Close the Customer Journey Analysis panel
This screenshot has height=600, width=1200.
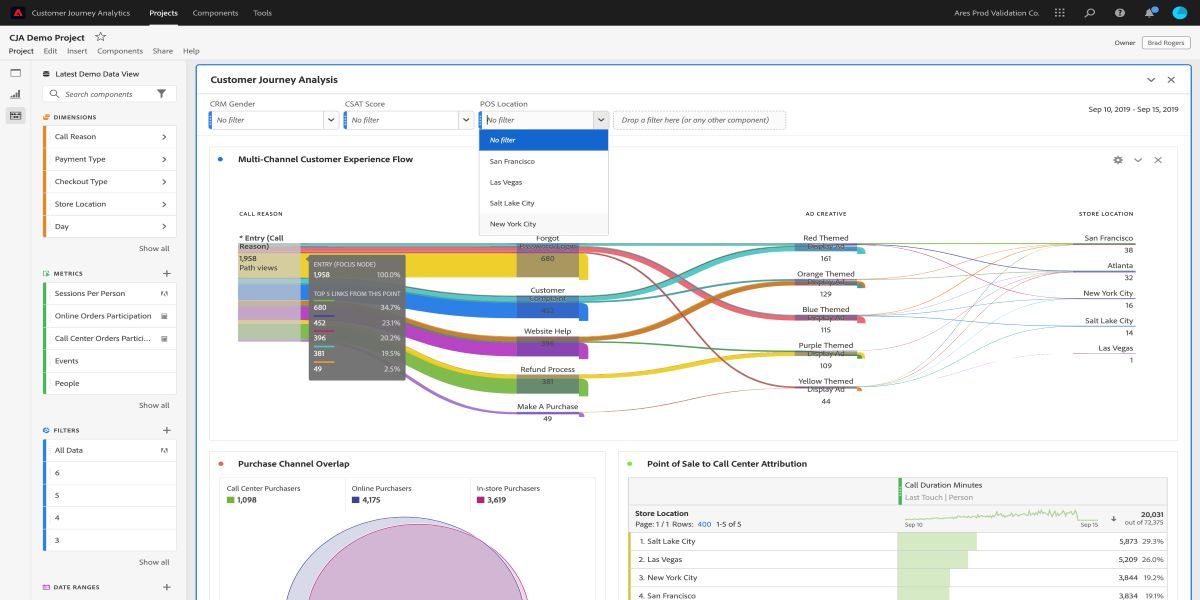pos(1171,80)
